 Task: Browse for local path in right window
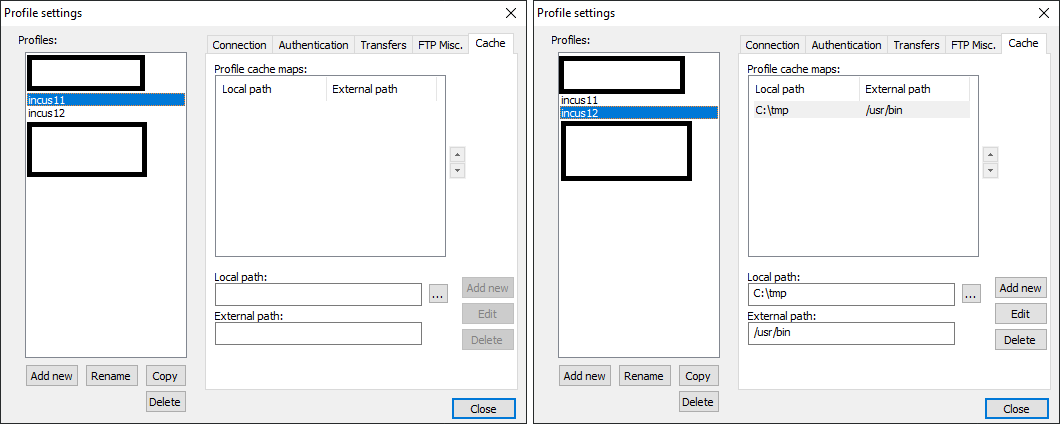(x=971, y=294)
